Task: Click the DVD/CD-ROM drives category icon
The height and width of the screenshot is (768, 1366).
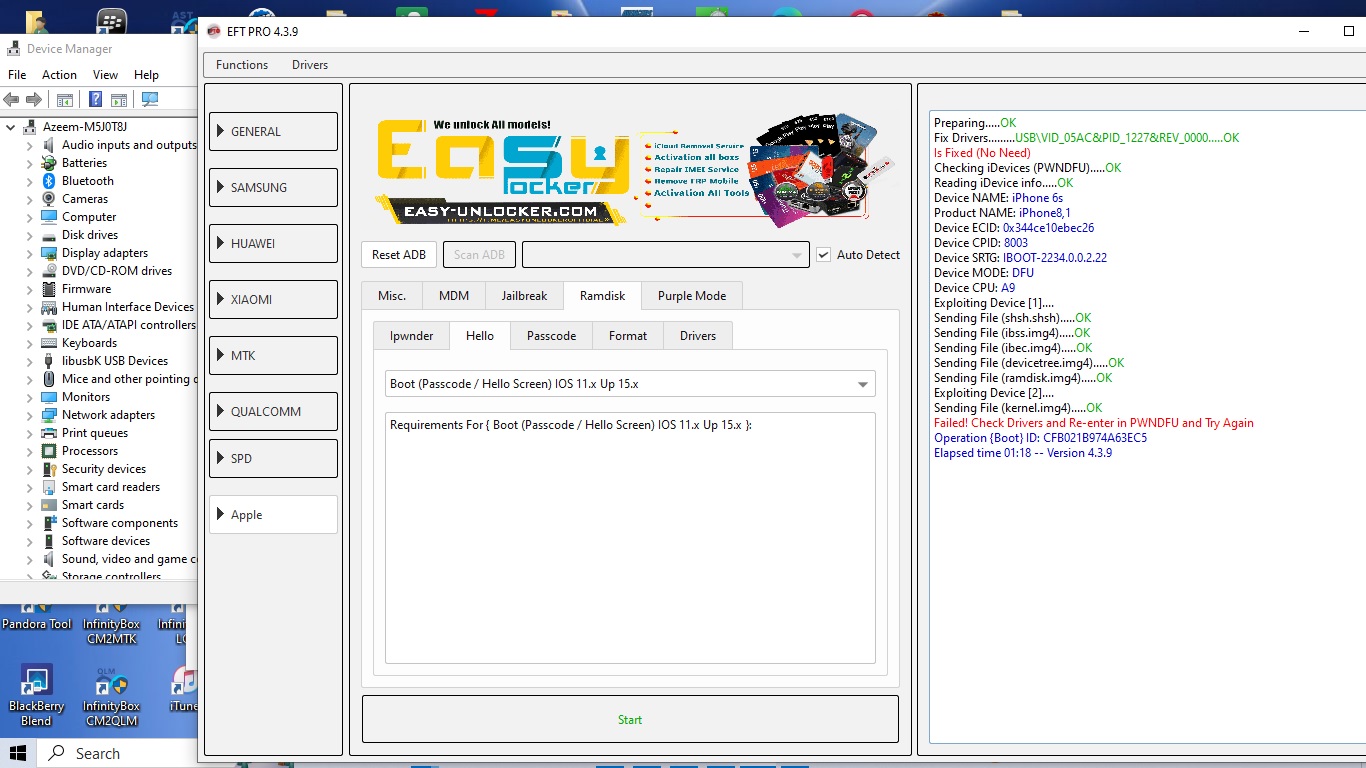Action: click(x=49, y=271)
